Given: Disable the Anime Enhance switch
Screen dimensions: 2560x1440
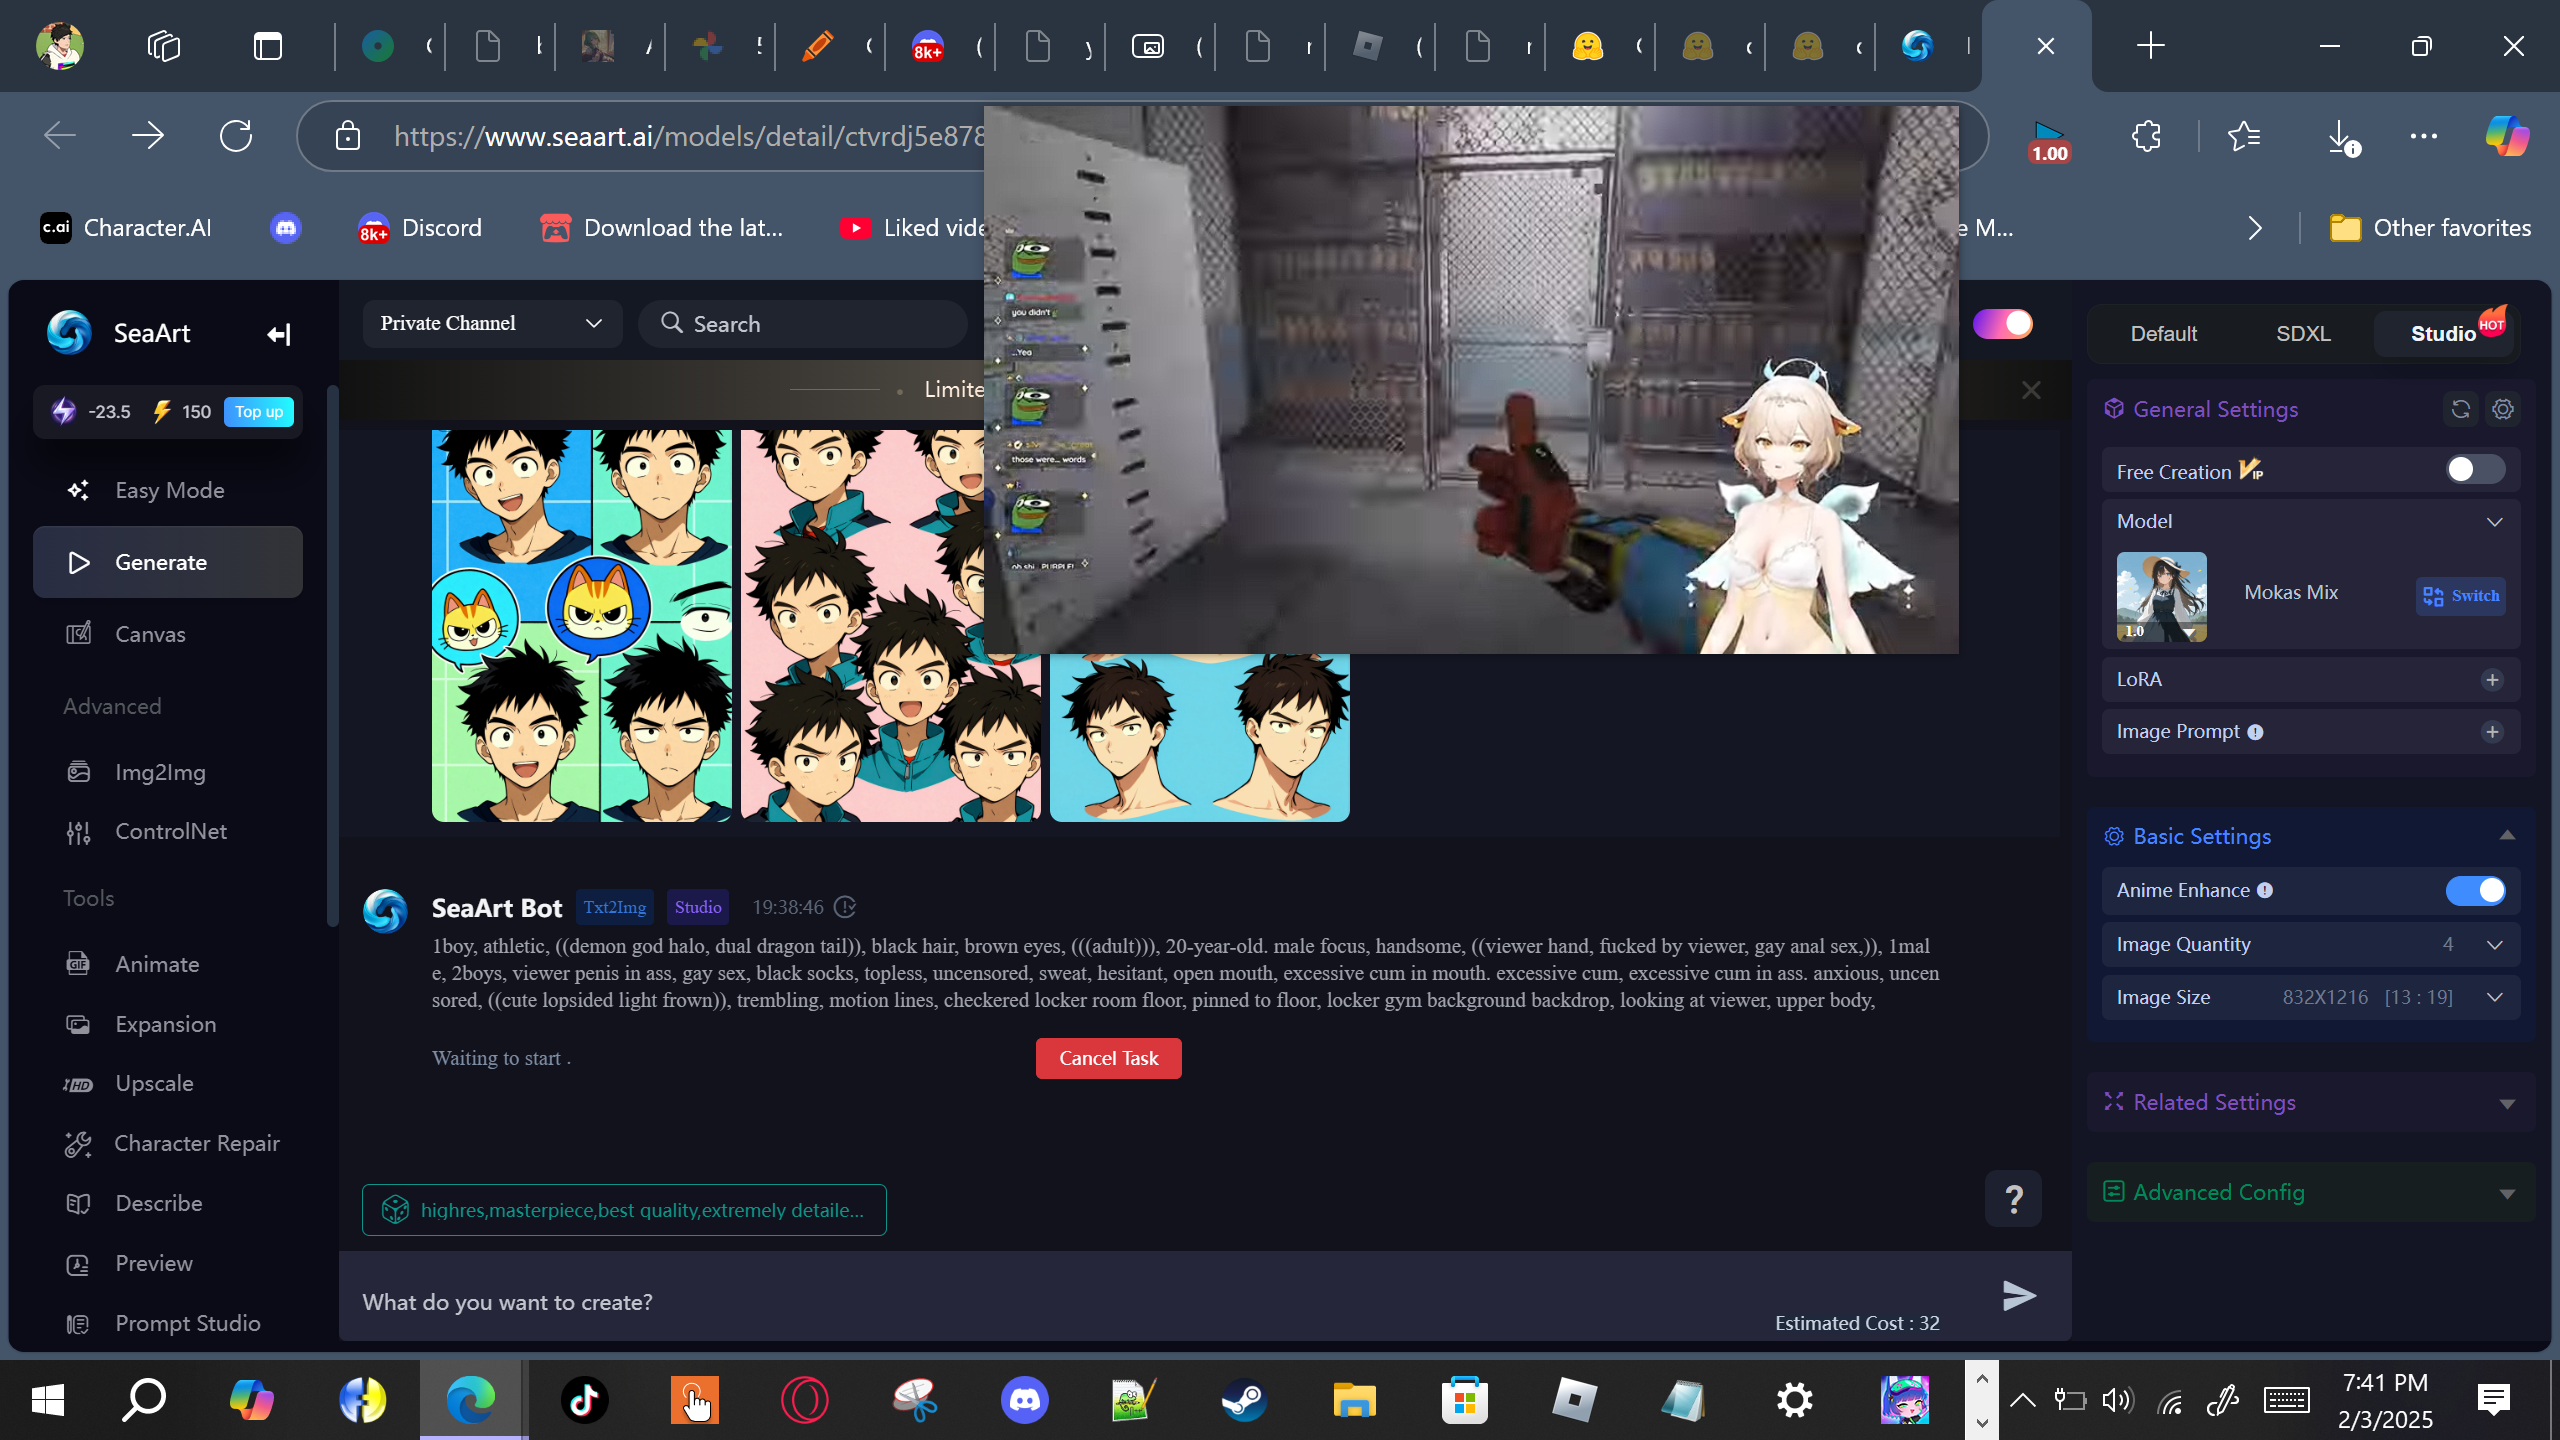Looking at the screenshot, I should (x=2475, y=890).
